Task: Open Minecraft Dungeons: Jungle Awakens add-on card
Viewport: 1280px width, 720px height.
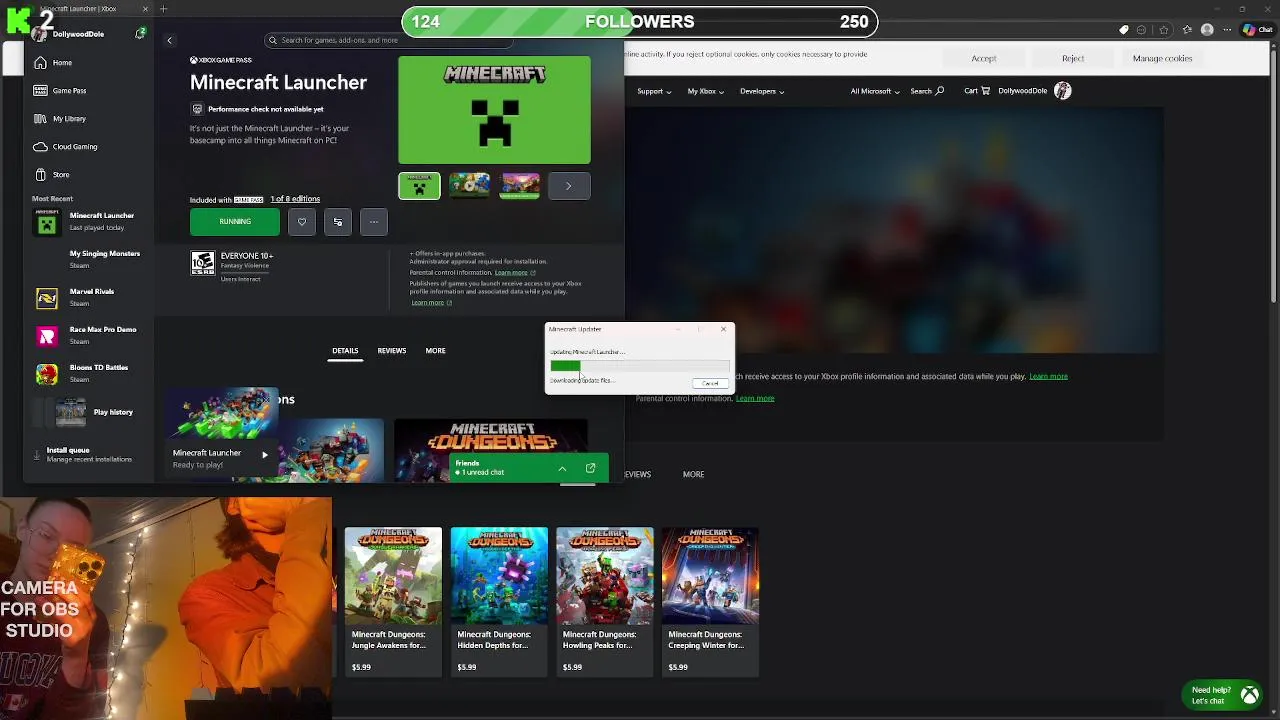Action: click(x=393, y=602)
